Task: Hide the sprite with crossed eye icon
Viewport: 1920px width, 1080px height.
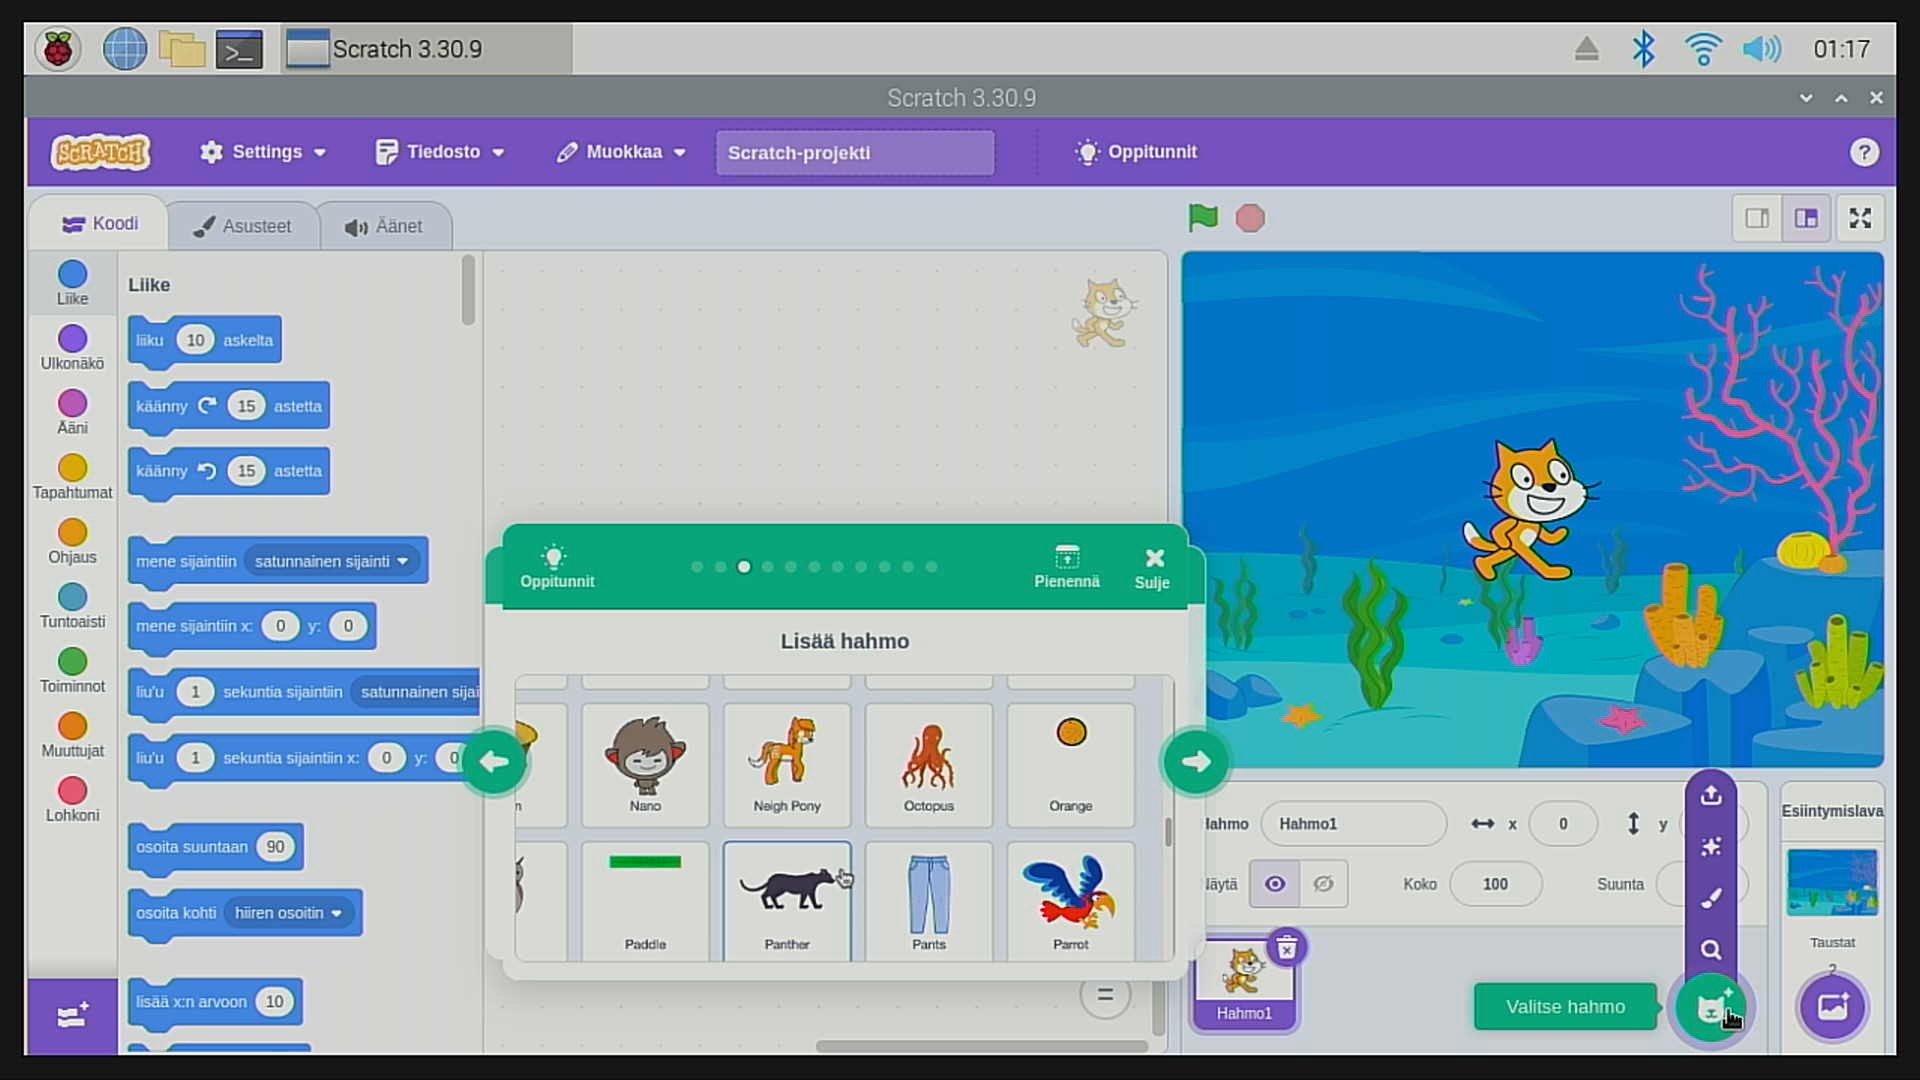Action: [x=1323, y=884]
